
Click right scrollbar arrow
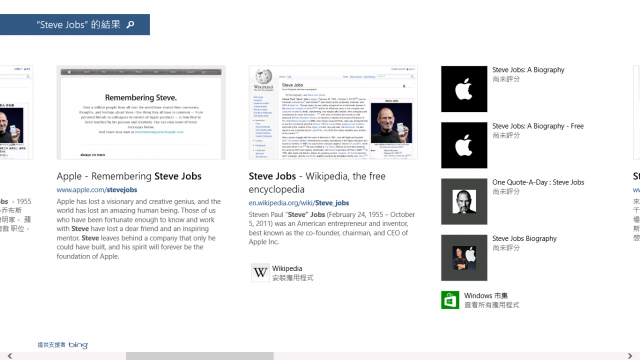tap(630, 356)
